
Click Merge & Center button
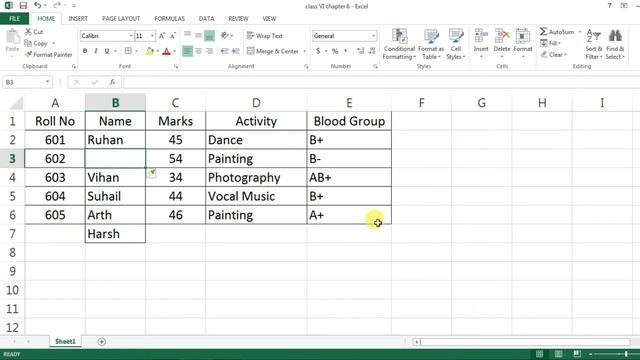point(273,51)
